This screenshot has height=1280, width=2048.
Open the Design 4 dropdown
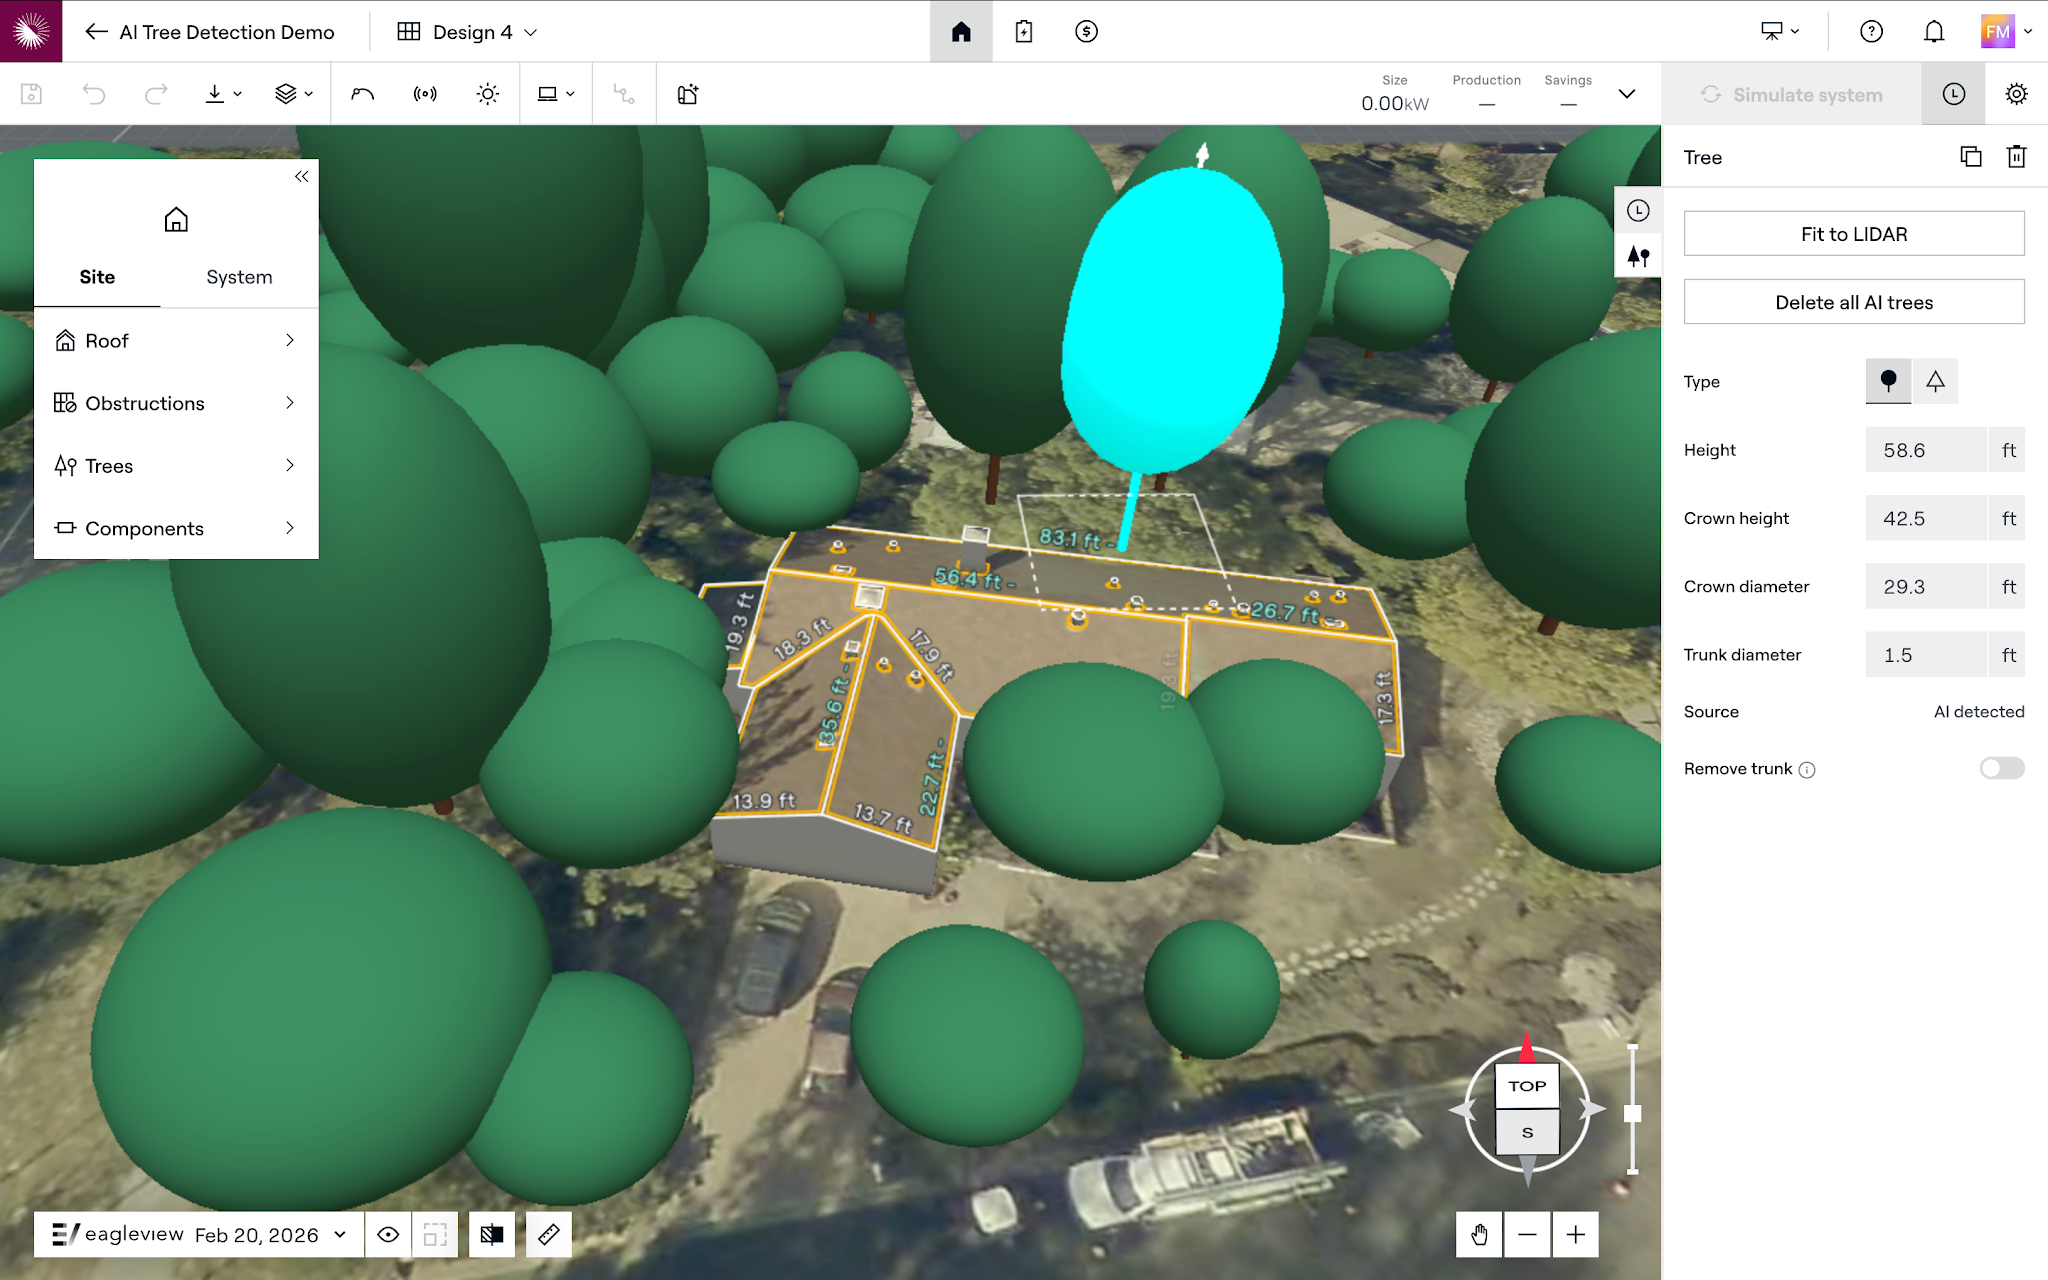467,32
